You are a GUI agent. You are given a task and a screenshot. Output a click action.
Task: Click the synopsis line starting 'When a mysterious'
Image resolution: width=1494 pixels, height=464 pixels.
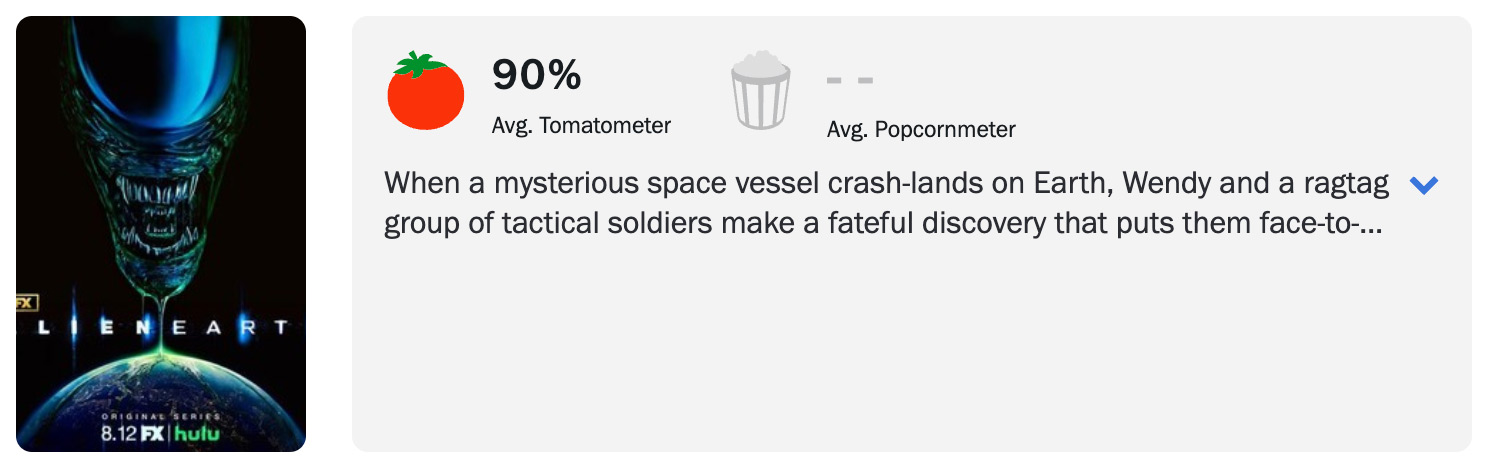[x=887, y=184]
